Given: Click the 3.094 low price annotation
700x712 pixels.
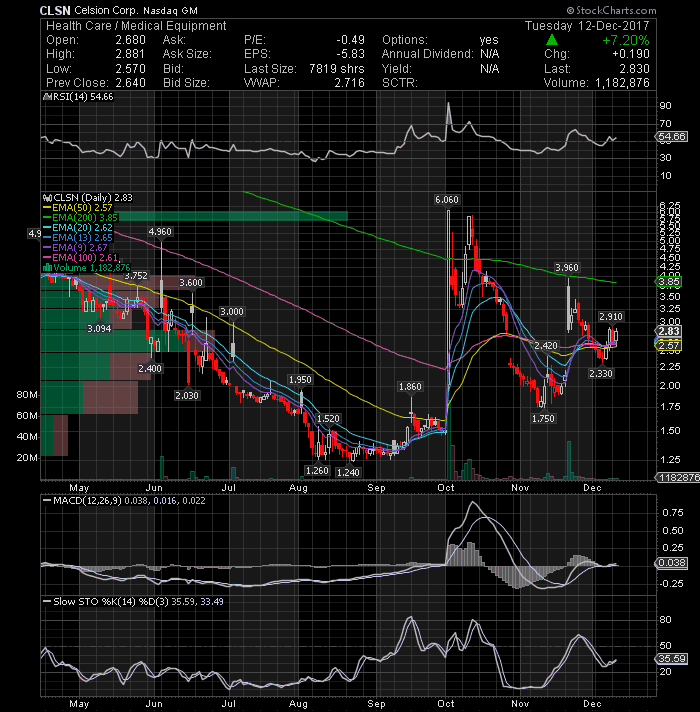Looking at the screenshot, I should pyautogui.click(x=99, y=328).
